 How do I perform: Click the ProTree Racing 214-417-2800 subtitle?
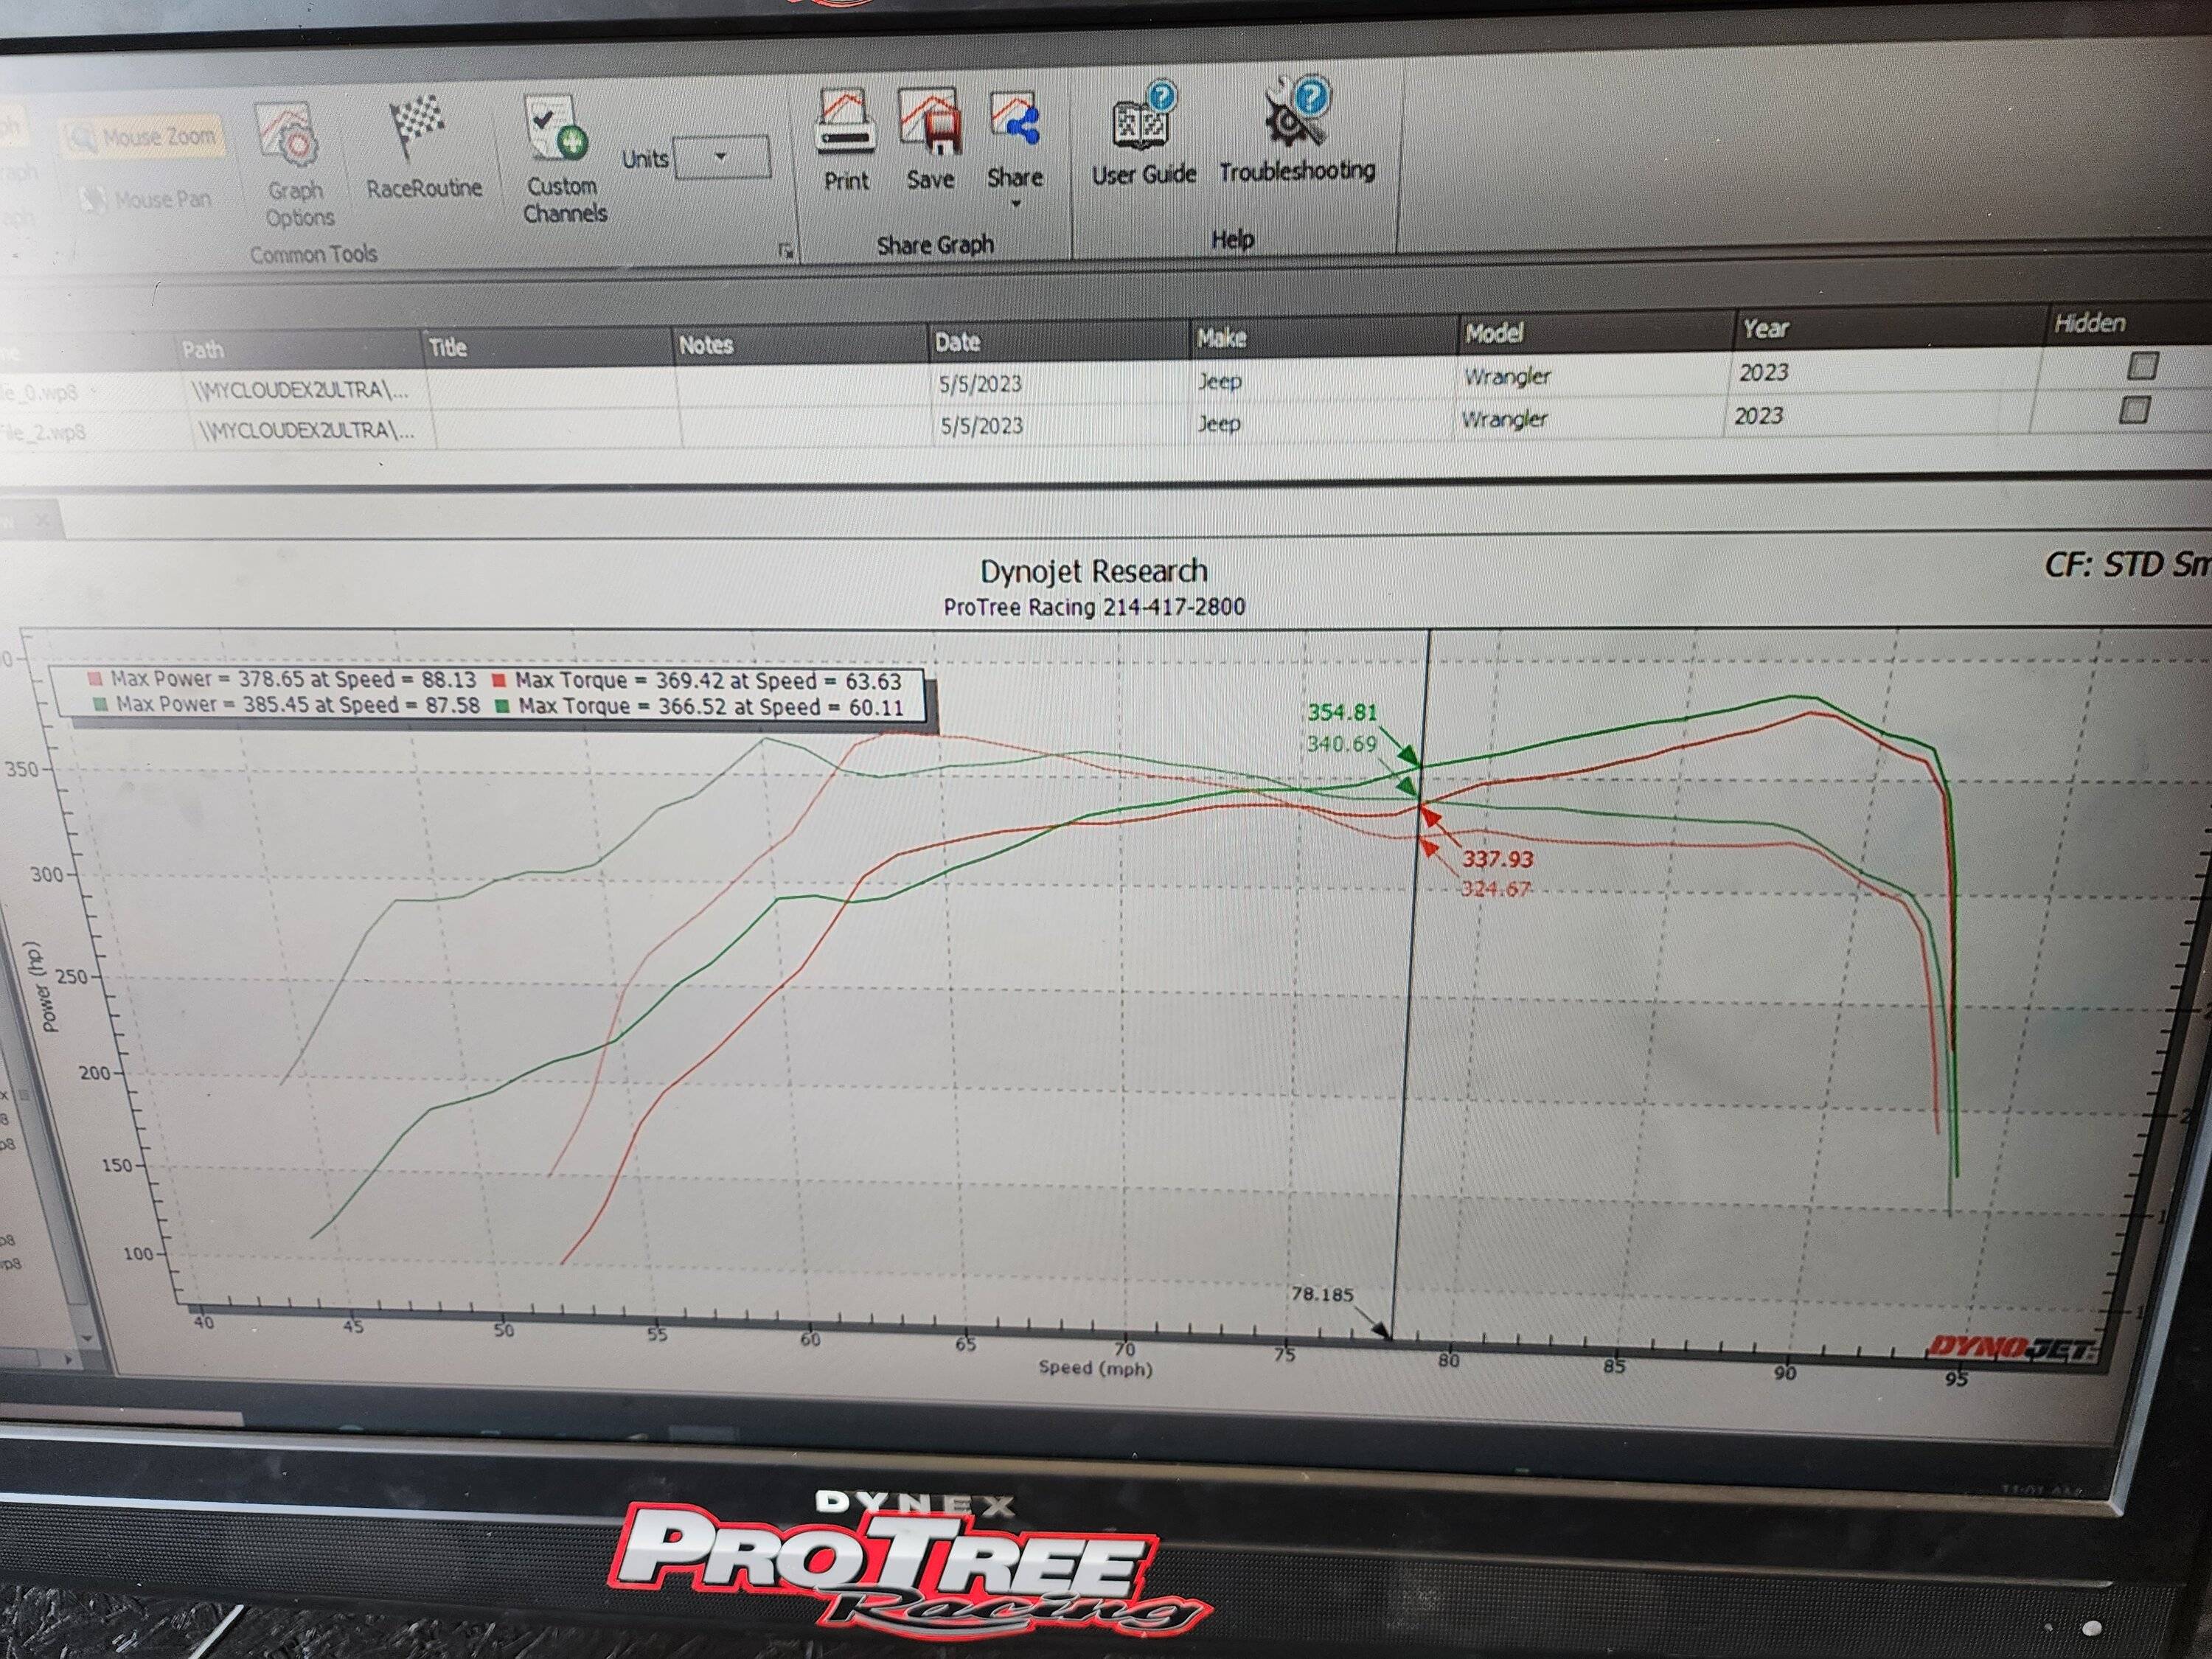1094,607
